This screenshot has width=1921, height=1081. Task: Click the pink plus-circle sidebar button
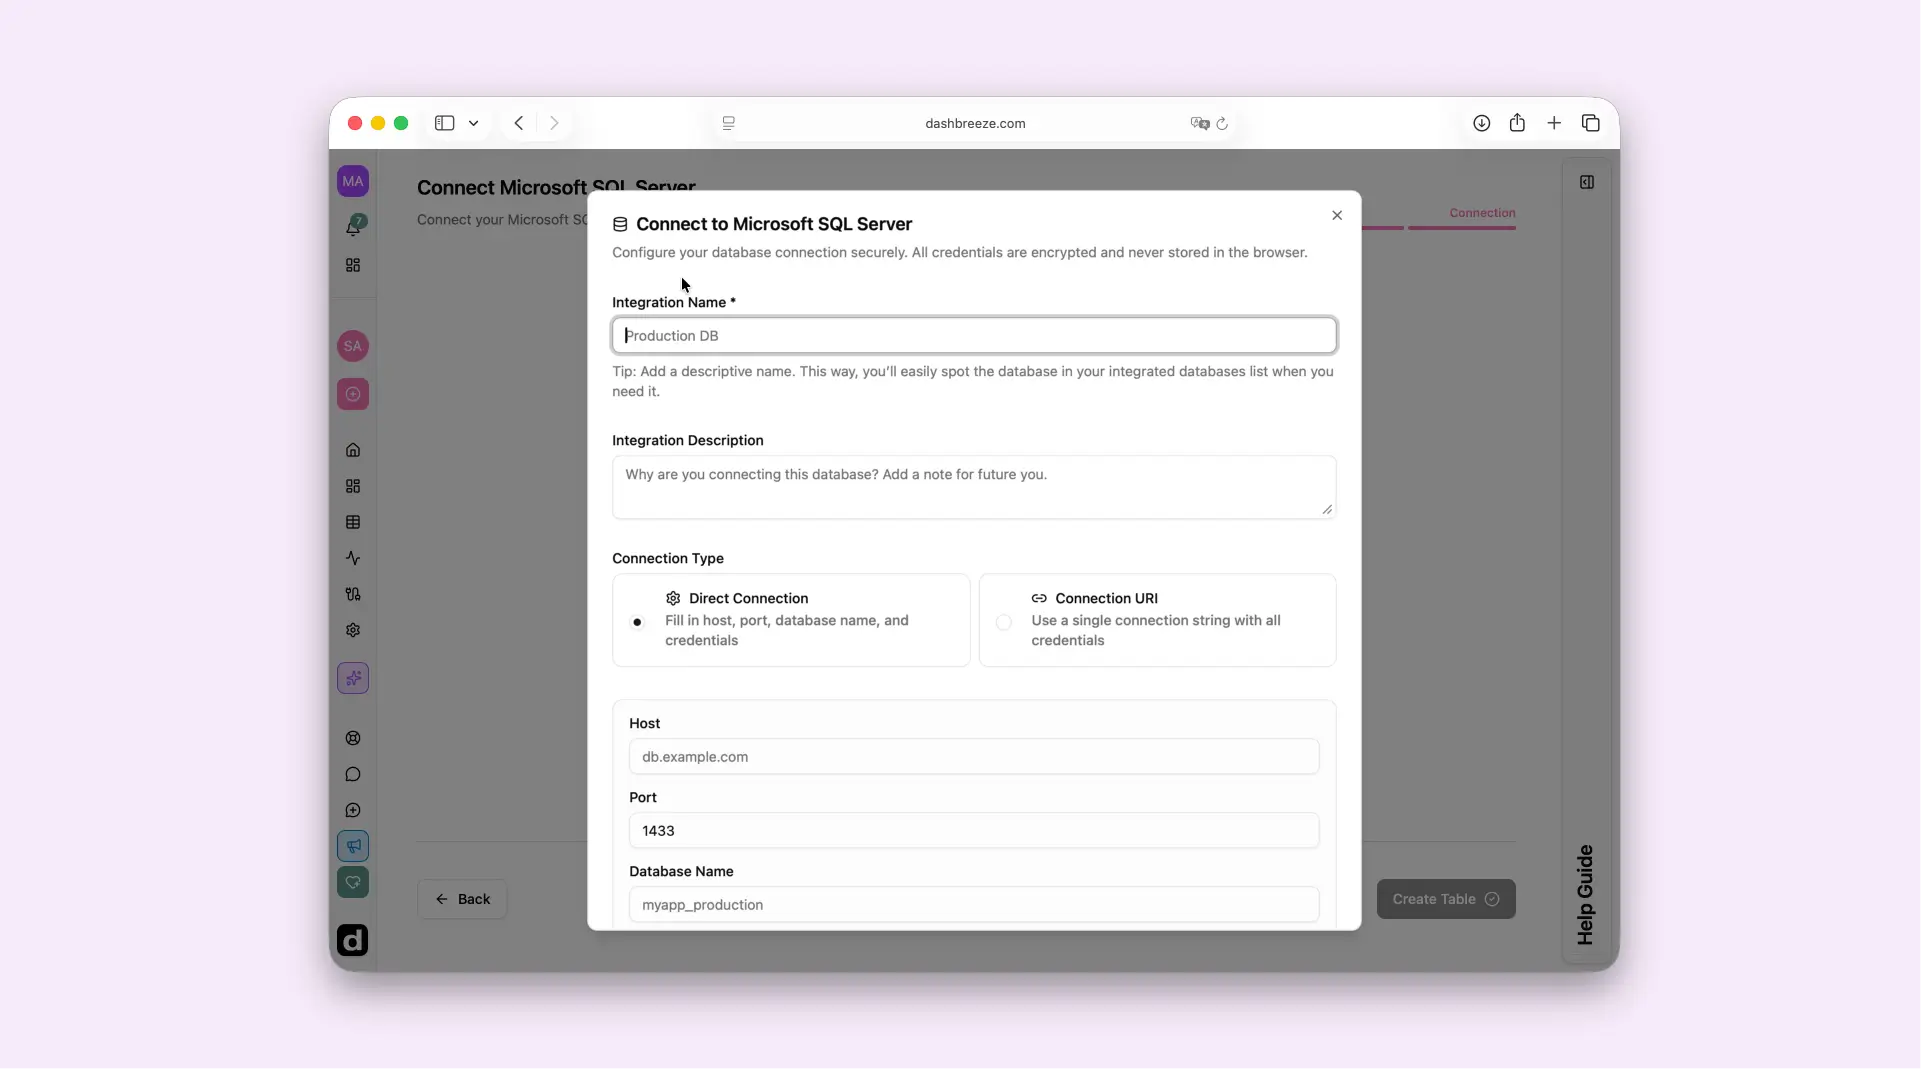pos(353,394)
